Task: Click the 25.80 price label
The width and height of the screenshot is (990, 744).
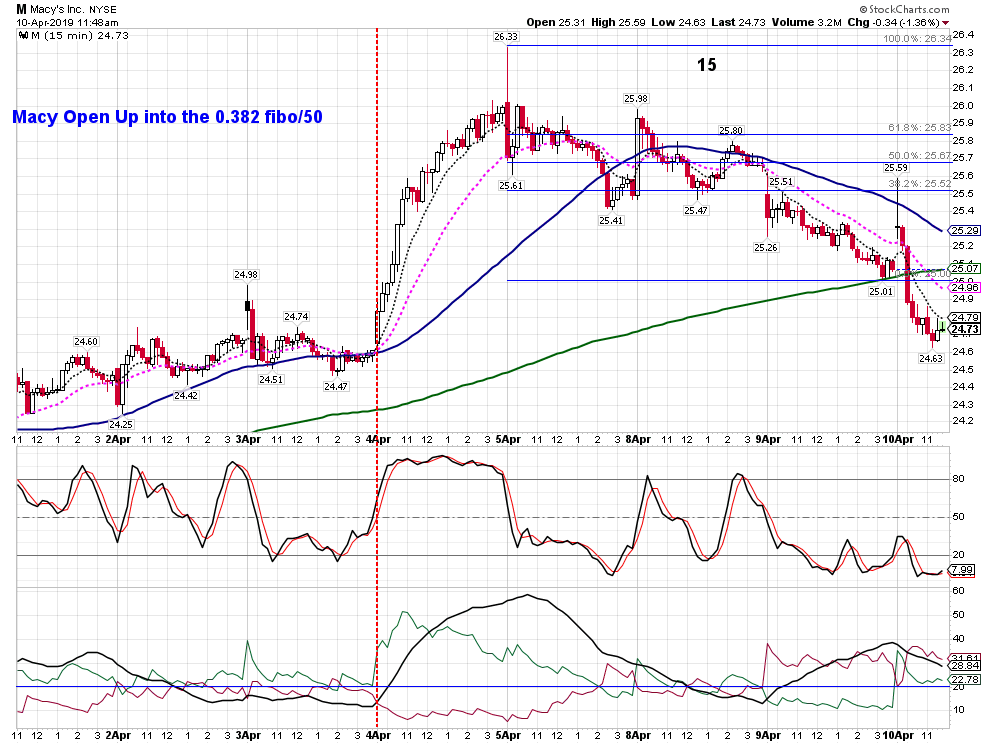Action: click(x=731, y=131)
